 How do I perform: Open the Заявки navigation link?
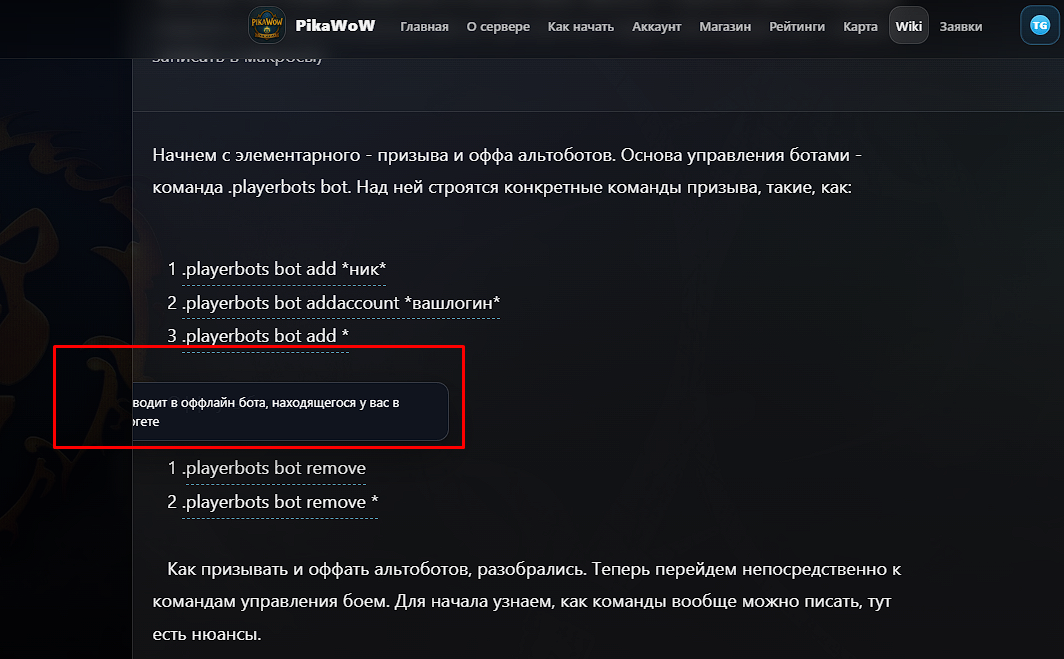click(x=960, y=26)
